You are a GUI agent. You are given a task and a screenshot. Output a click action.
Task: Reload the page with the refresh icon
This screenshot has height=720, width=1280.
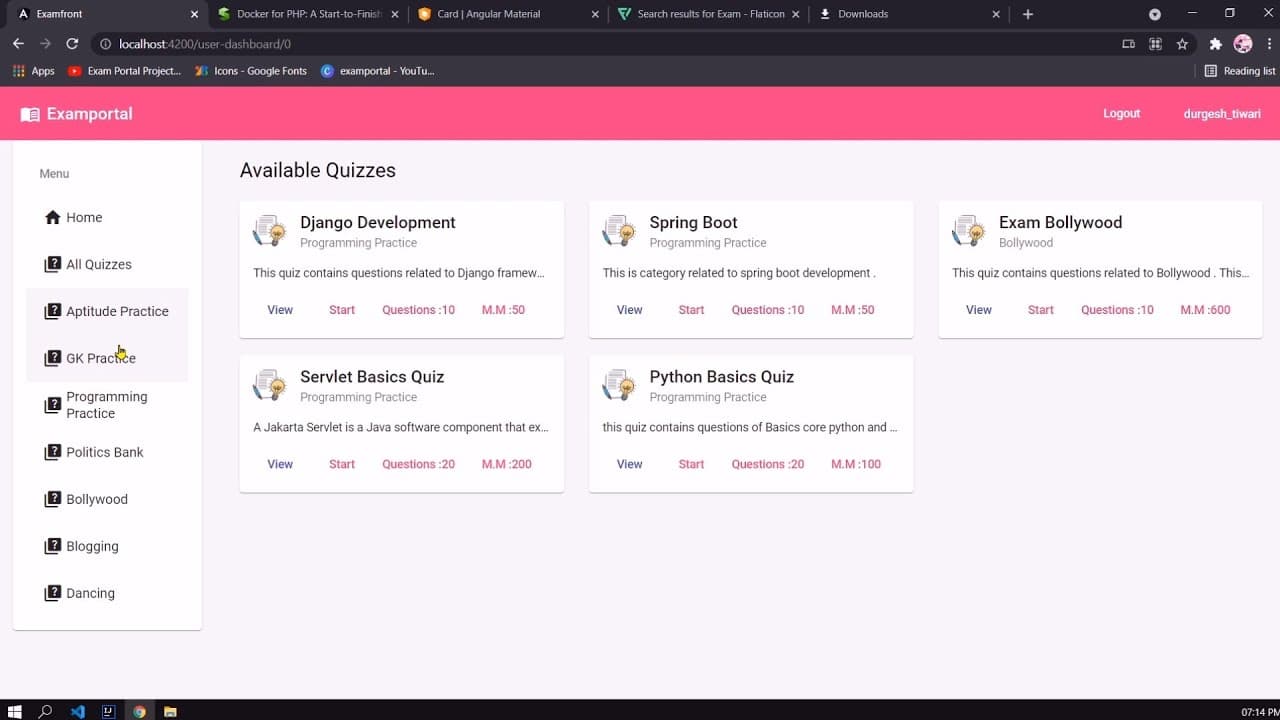72,44
